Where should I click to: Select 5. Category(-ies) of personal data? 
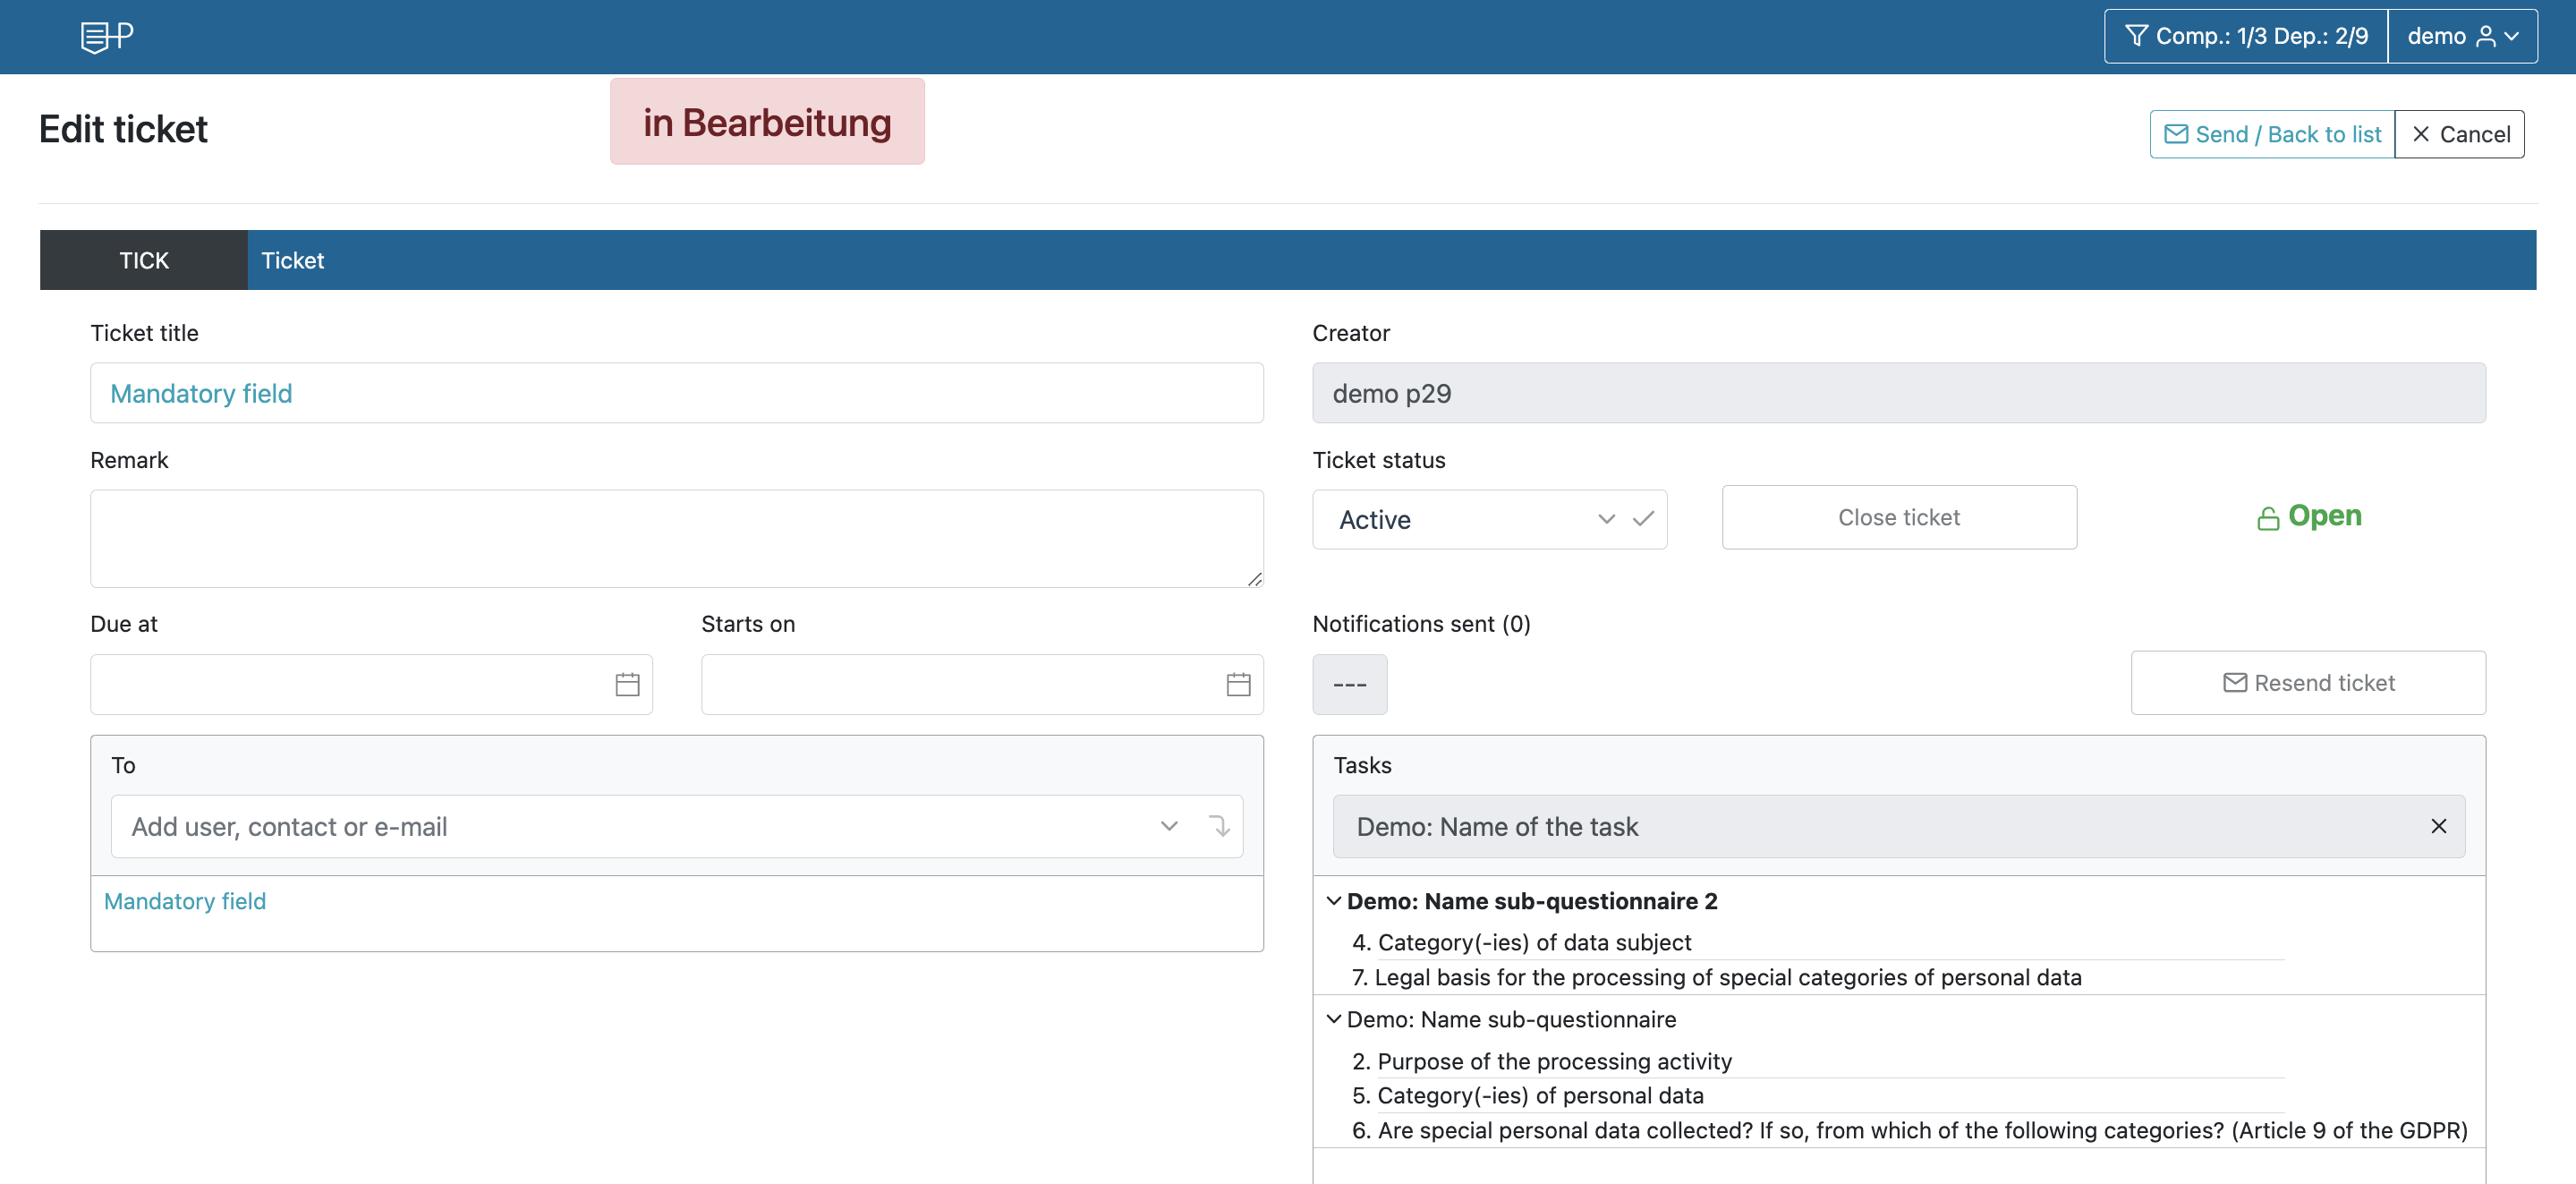tap(1527, 1095)
